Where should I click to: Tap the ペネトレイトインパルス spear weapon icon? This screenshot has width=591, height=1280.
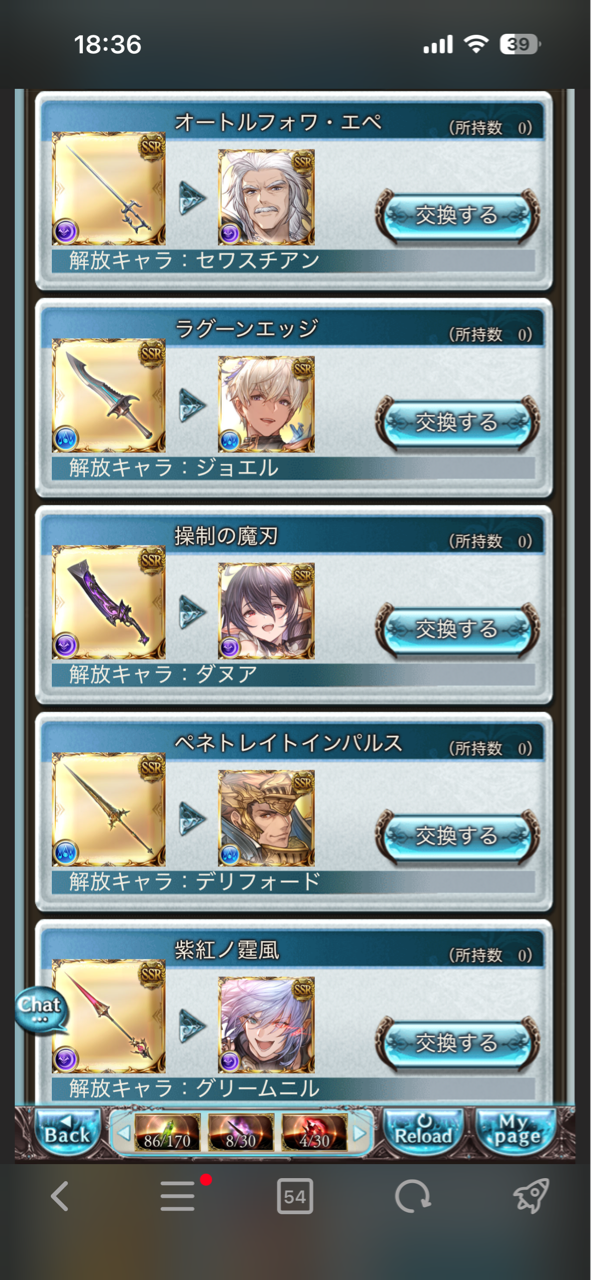click(x=108, y=810)
